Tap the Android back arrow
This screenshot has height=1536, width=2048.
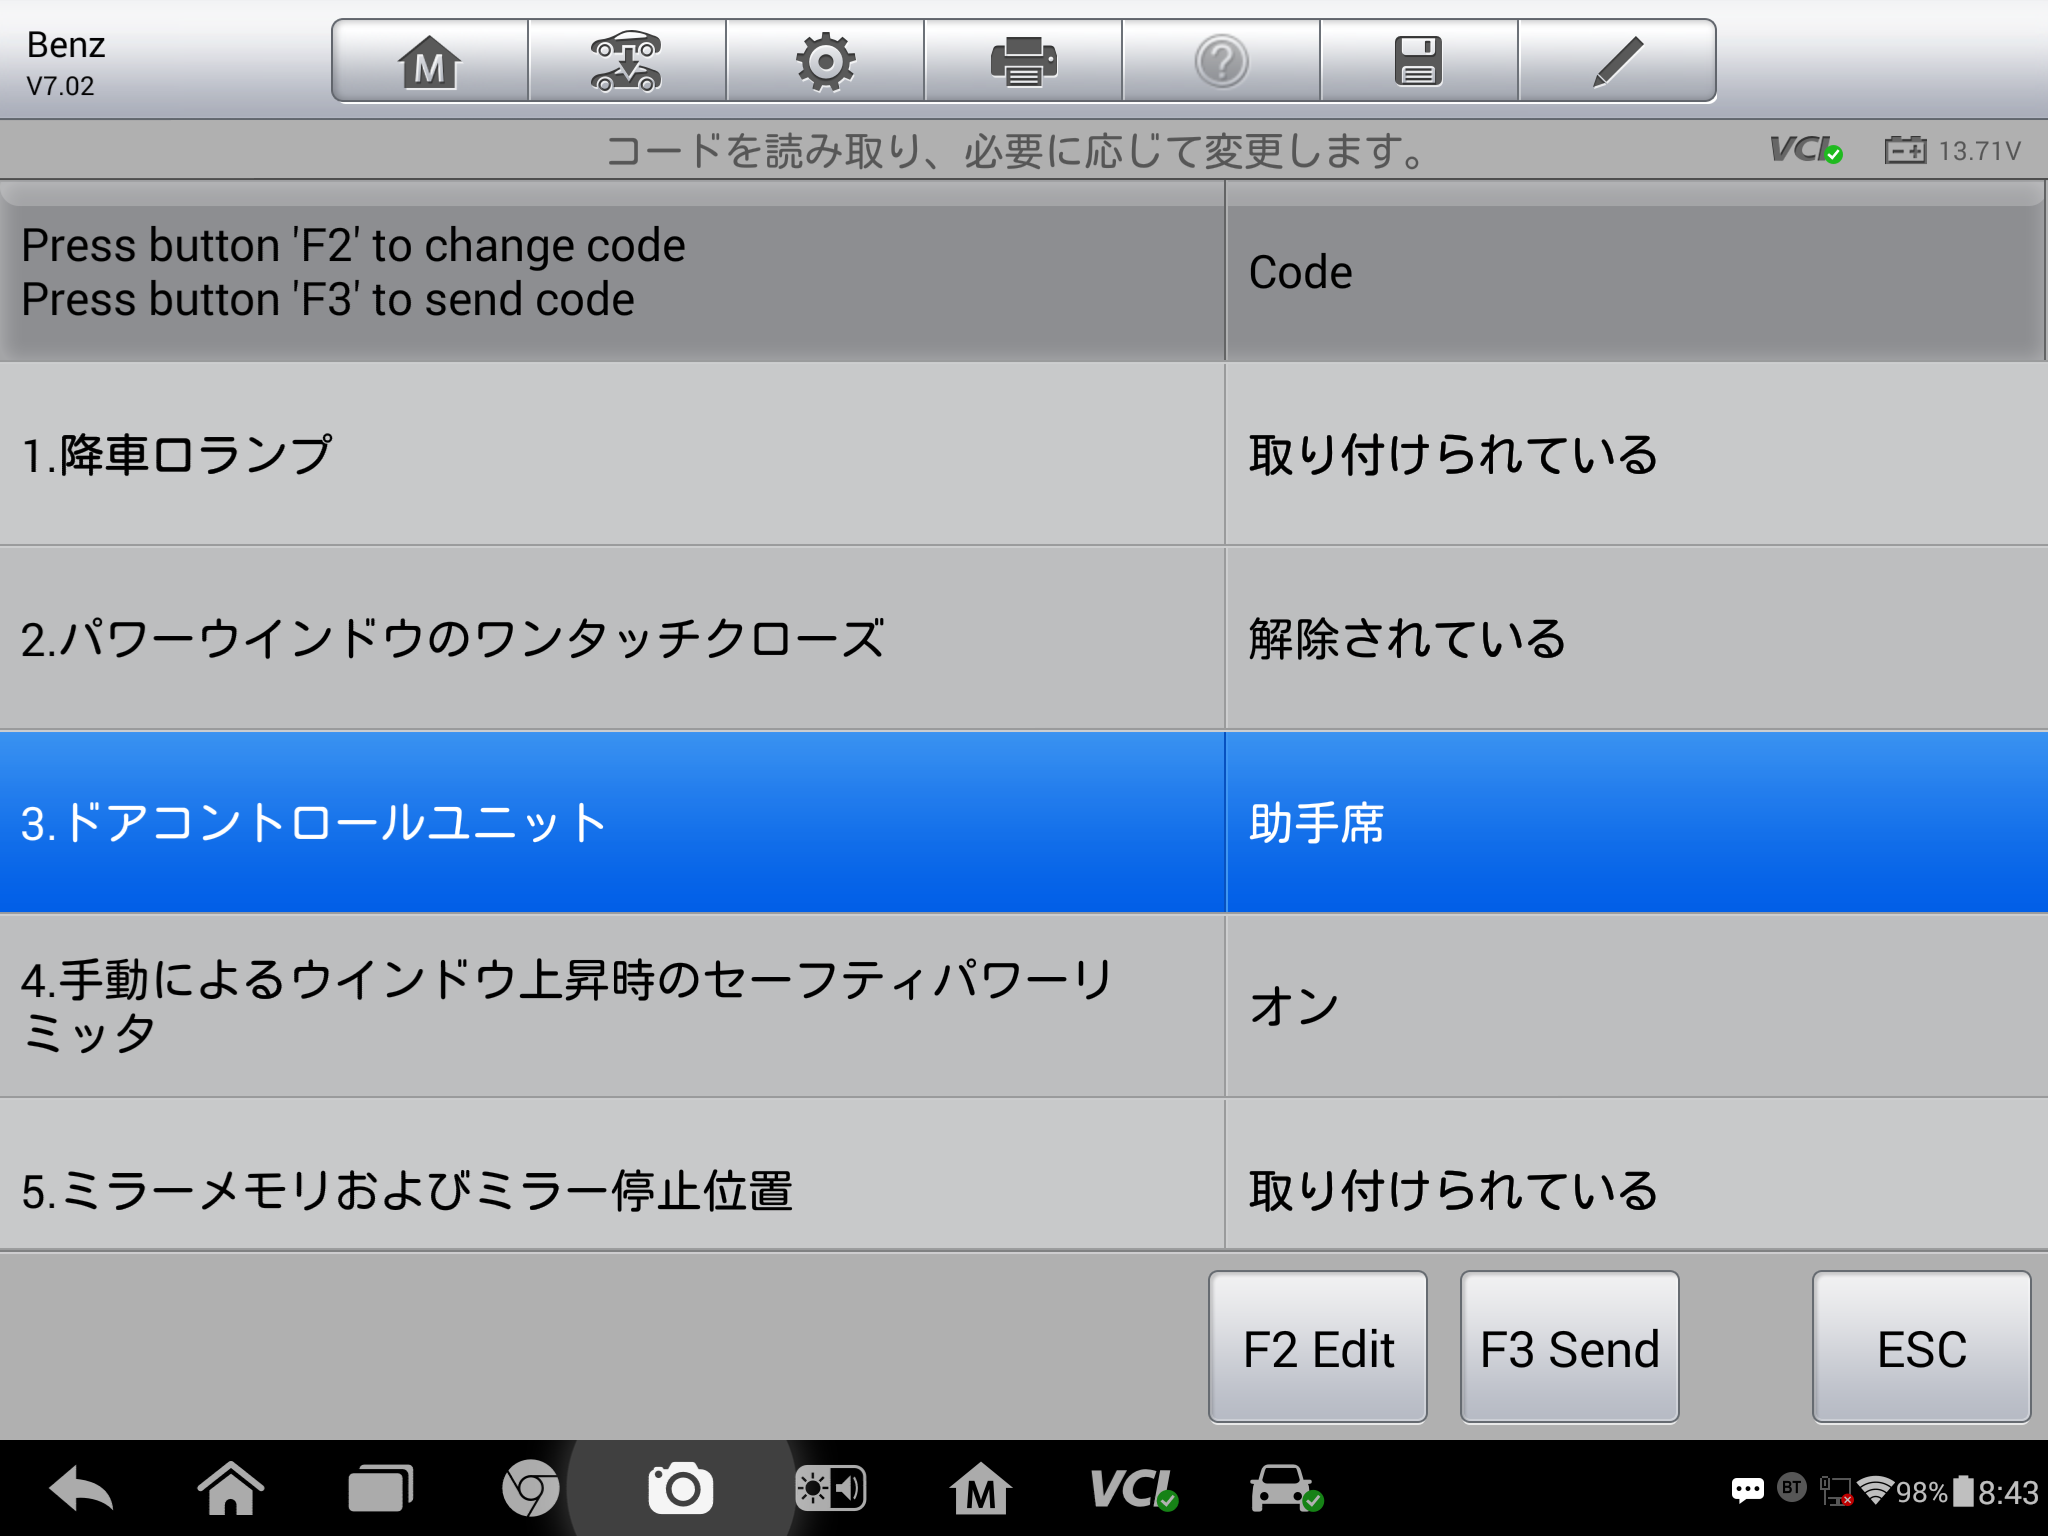point(81,1489)
